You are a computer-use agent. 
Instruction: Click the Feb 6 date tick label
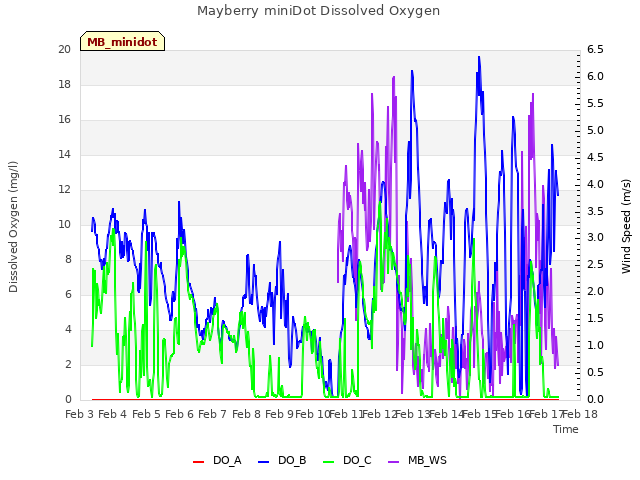click(180, 414)
